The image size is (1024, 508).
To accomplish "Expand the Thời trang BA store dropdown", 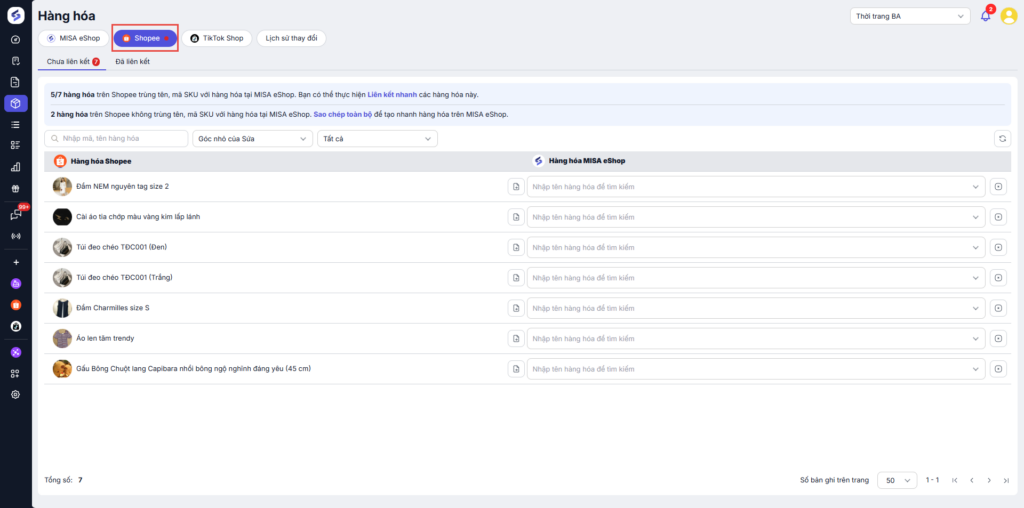I will click(909, 16).
